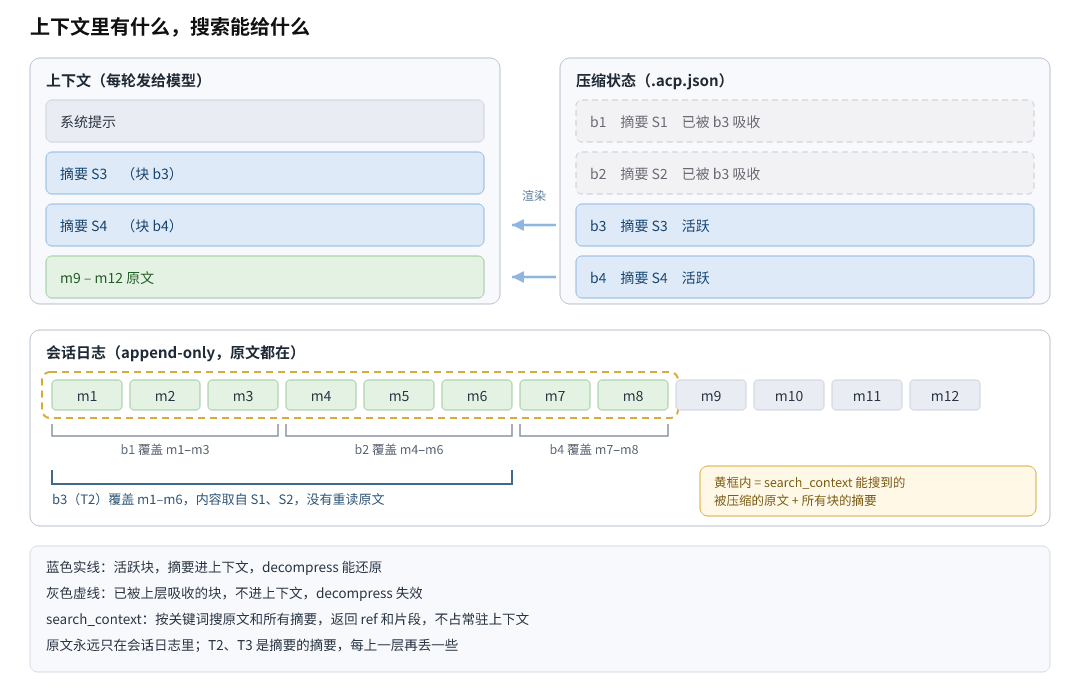
Task: Click the b1 覆盖 m1–m3 label
Action: [x=165, y=450]
